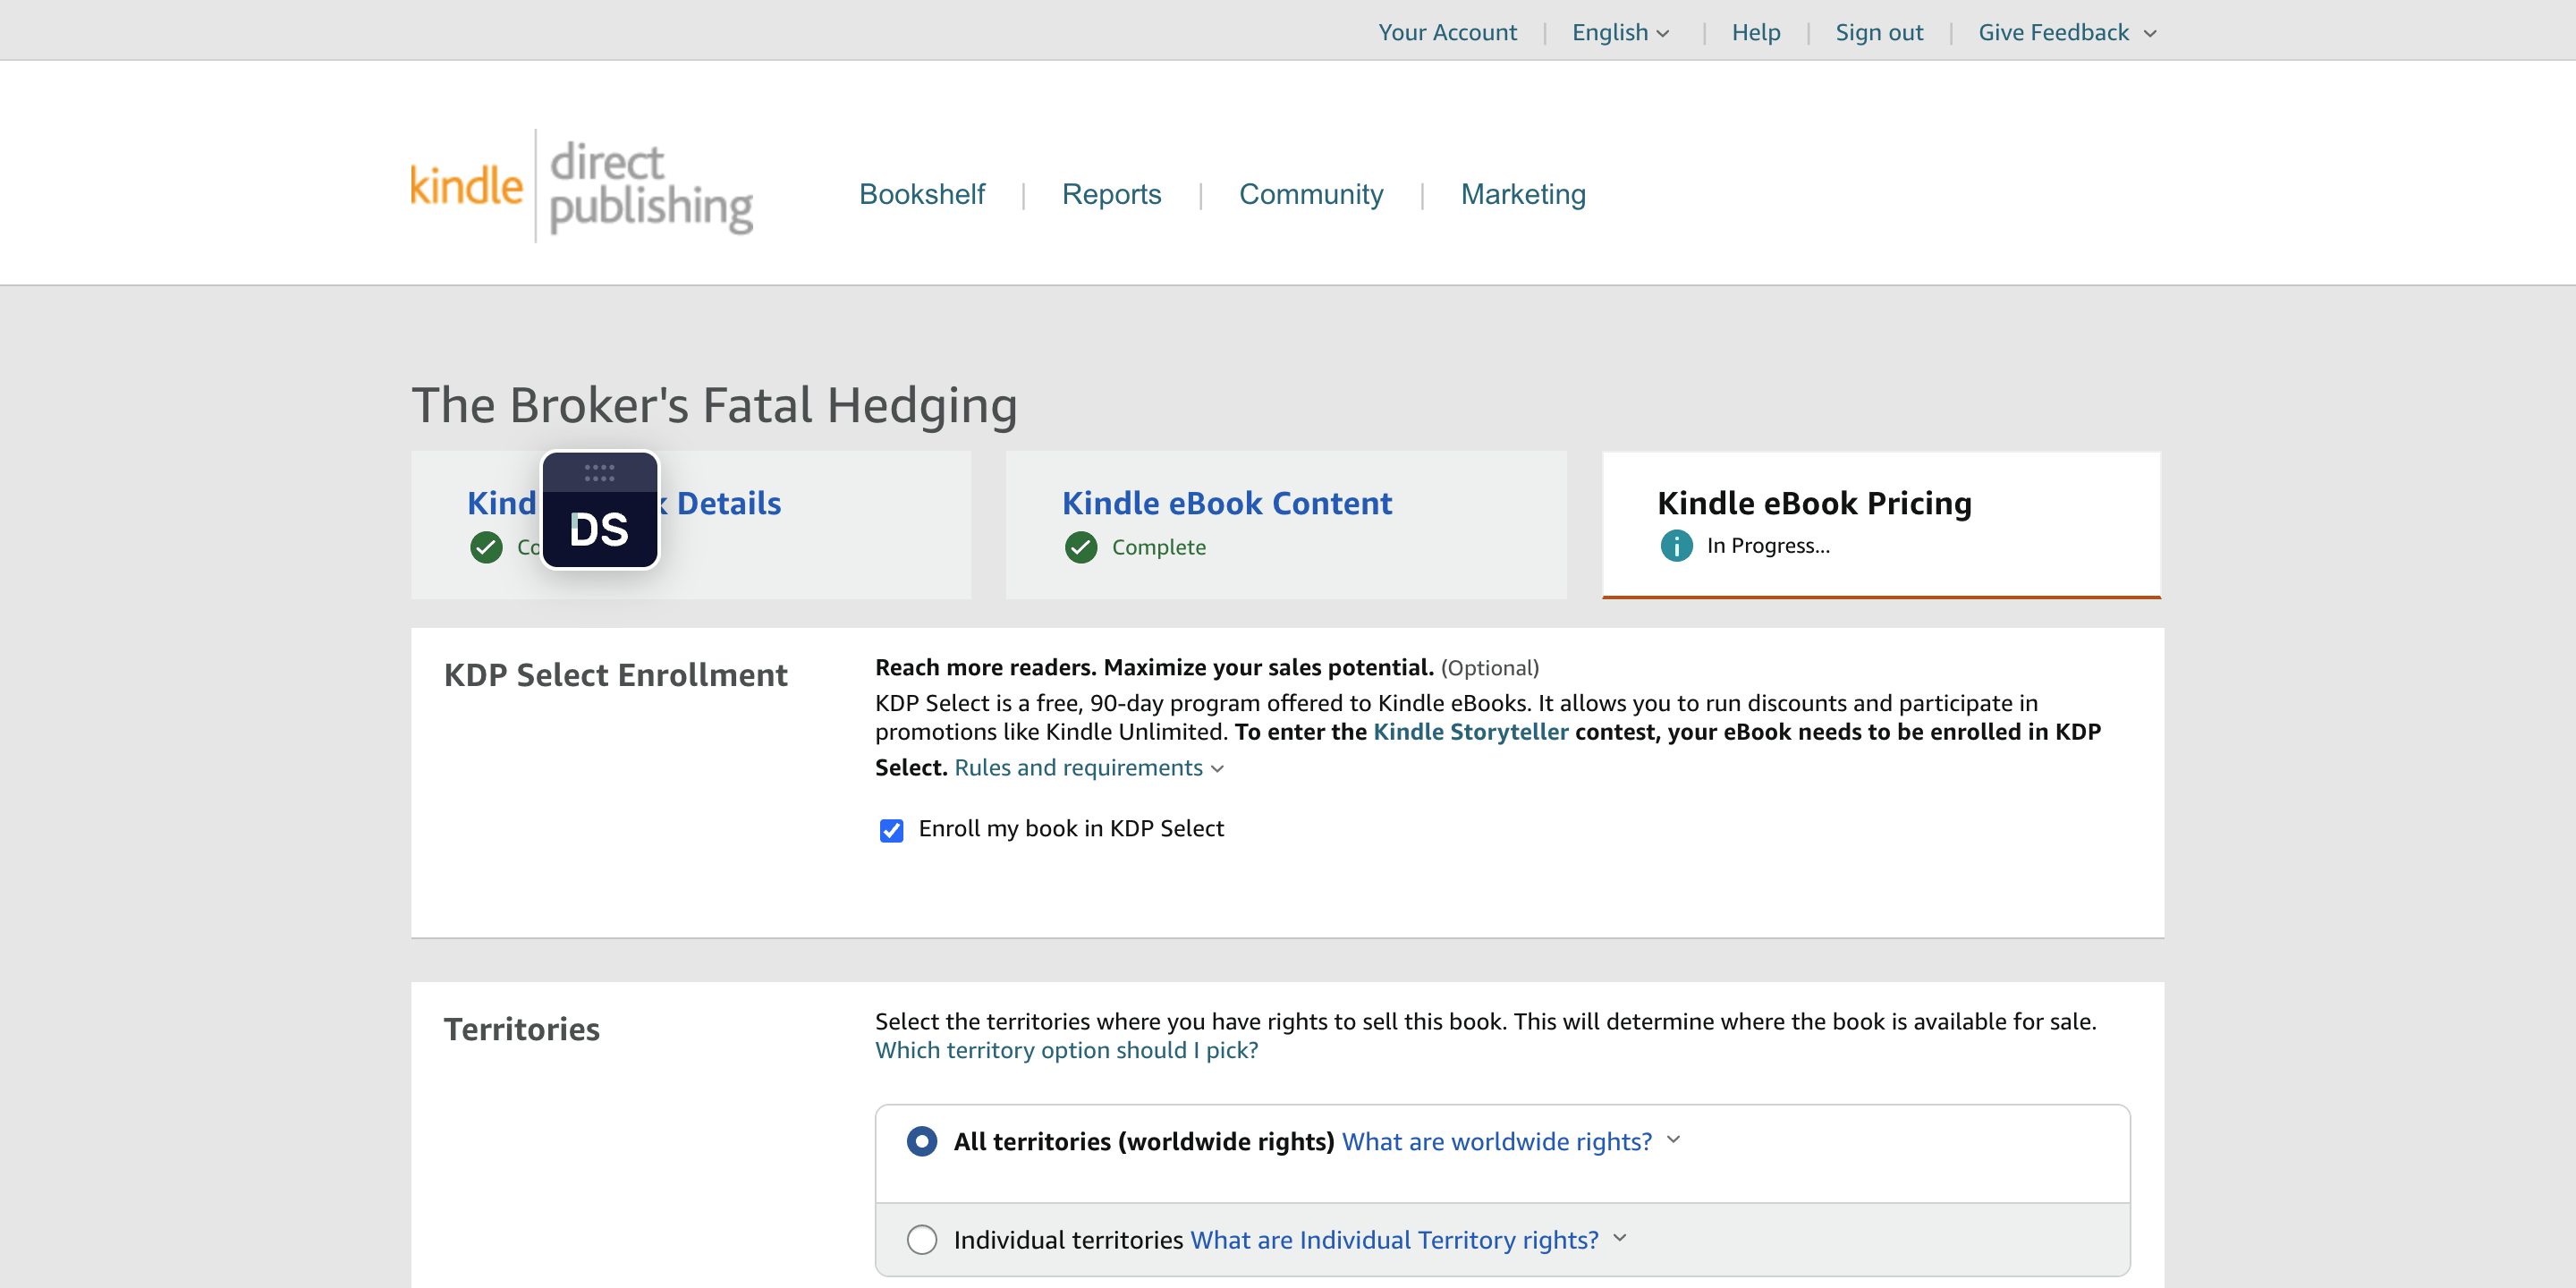This screenshot has height=1288, width=2576.
Task: Select Individual territories option
Action: [x=922, y=1240]
